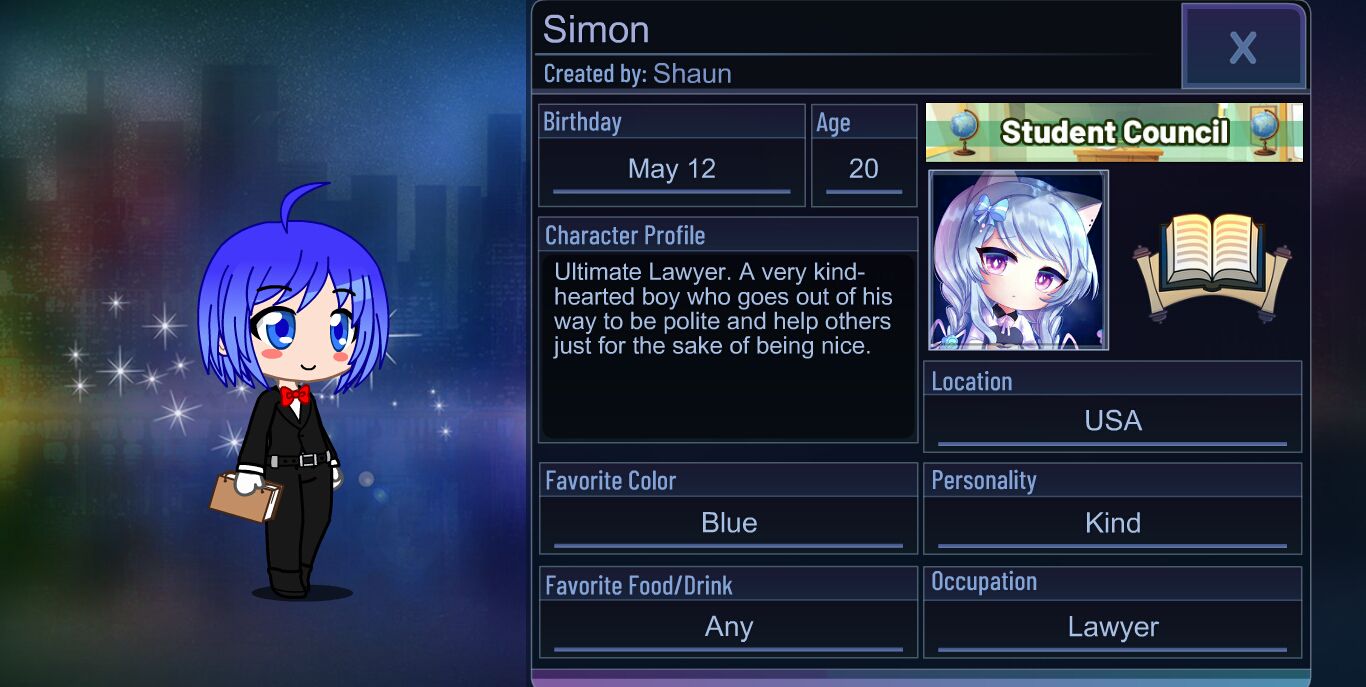Click the creator name Shaun
The width and height of the screenshot is (1366, 687).
(692, 74)
